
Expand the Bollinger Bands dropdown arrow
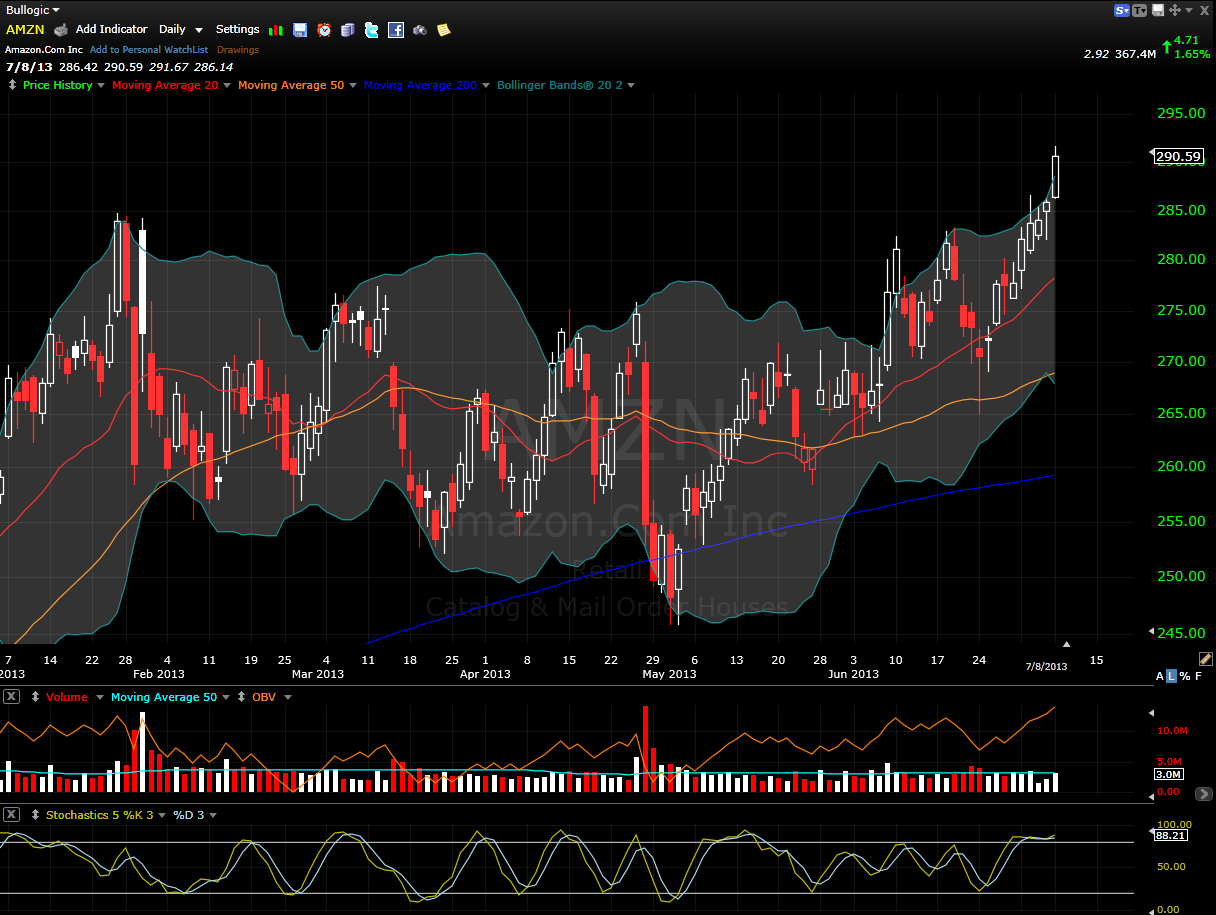(631, 86)
